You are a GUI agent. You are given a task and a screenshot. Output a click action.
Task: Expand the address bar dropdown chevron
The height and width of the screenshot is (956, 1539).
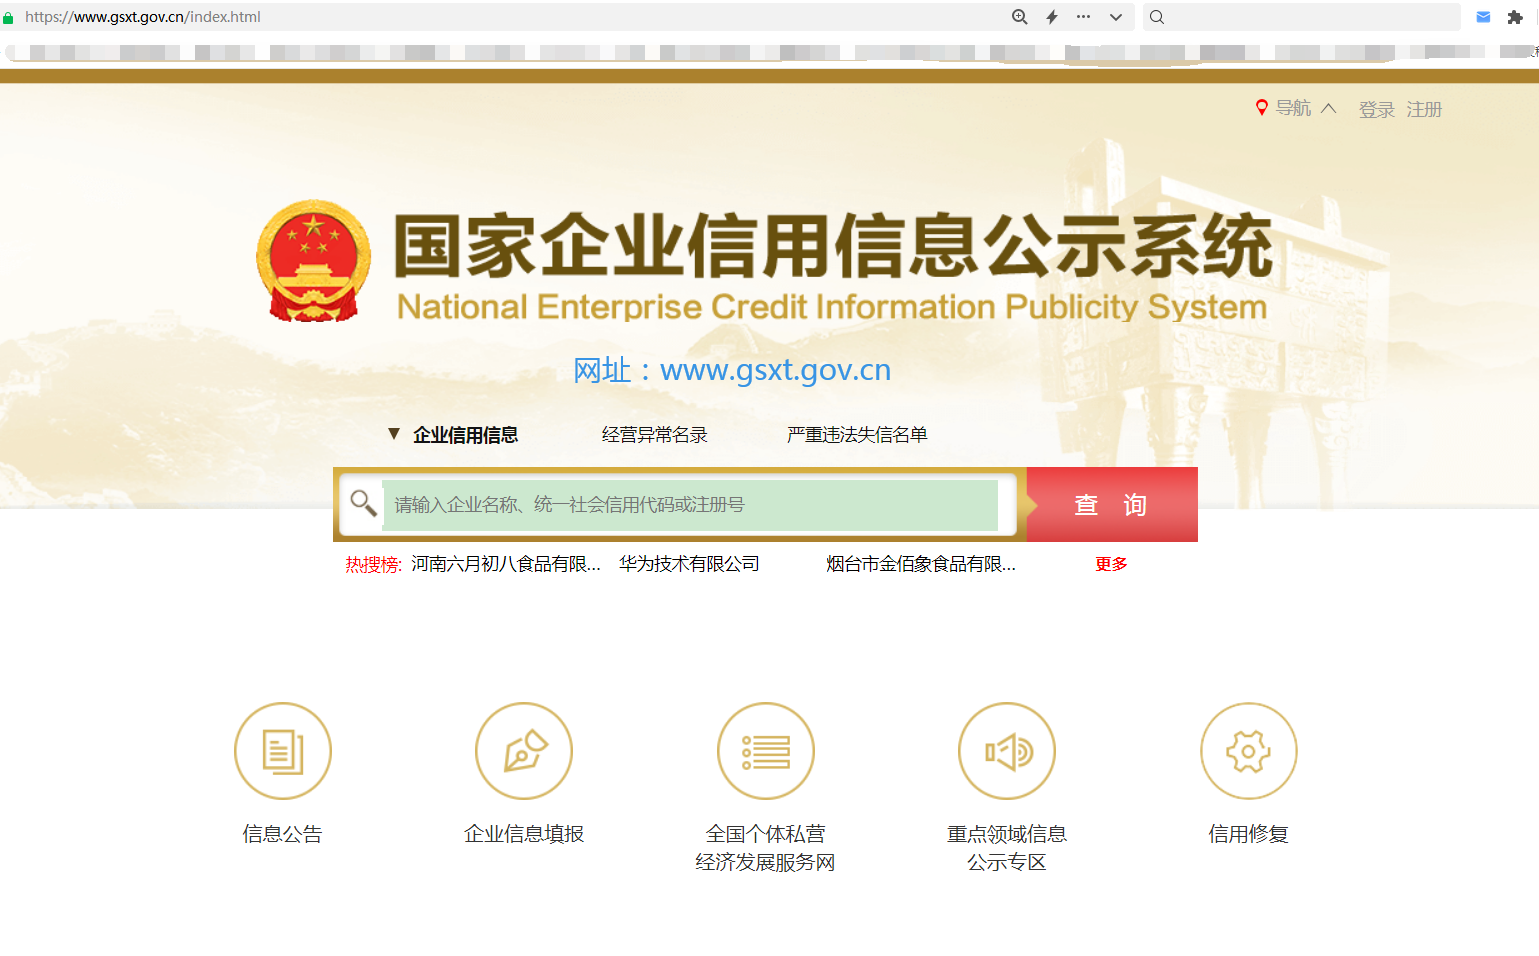pyautogui.click(x=1116, y=17)
